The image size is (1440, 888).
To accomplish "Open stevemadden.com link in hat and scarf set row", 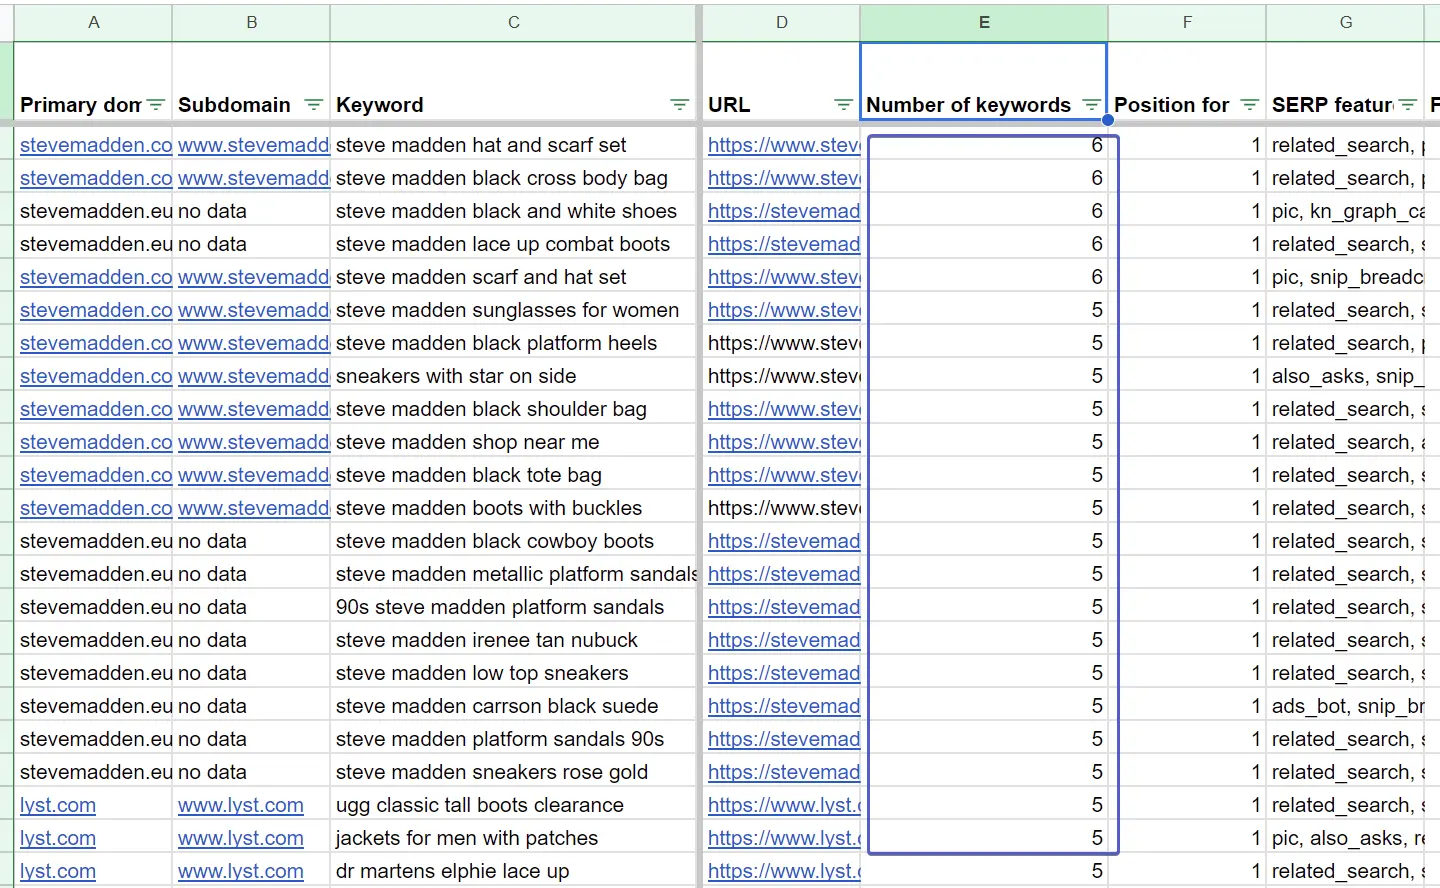I will click(x=96, y=145).
